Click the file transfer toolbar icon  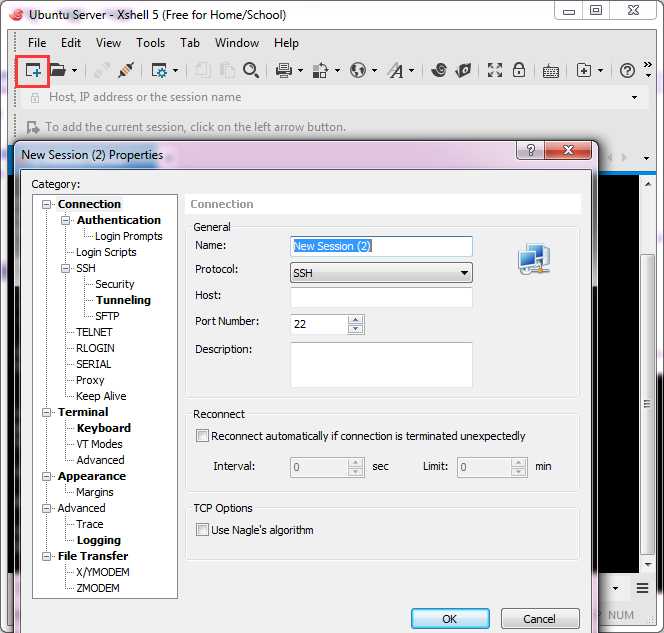tap(320, 70)
